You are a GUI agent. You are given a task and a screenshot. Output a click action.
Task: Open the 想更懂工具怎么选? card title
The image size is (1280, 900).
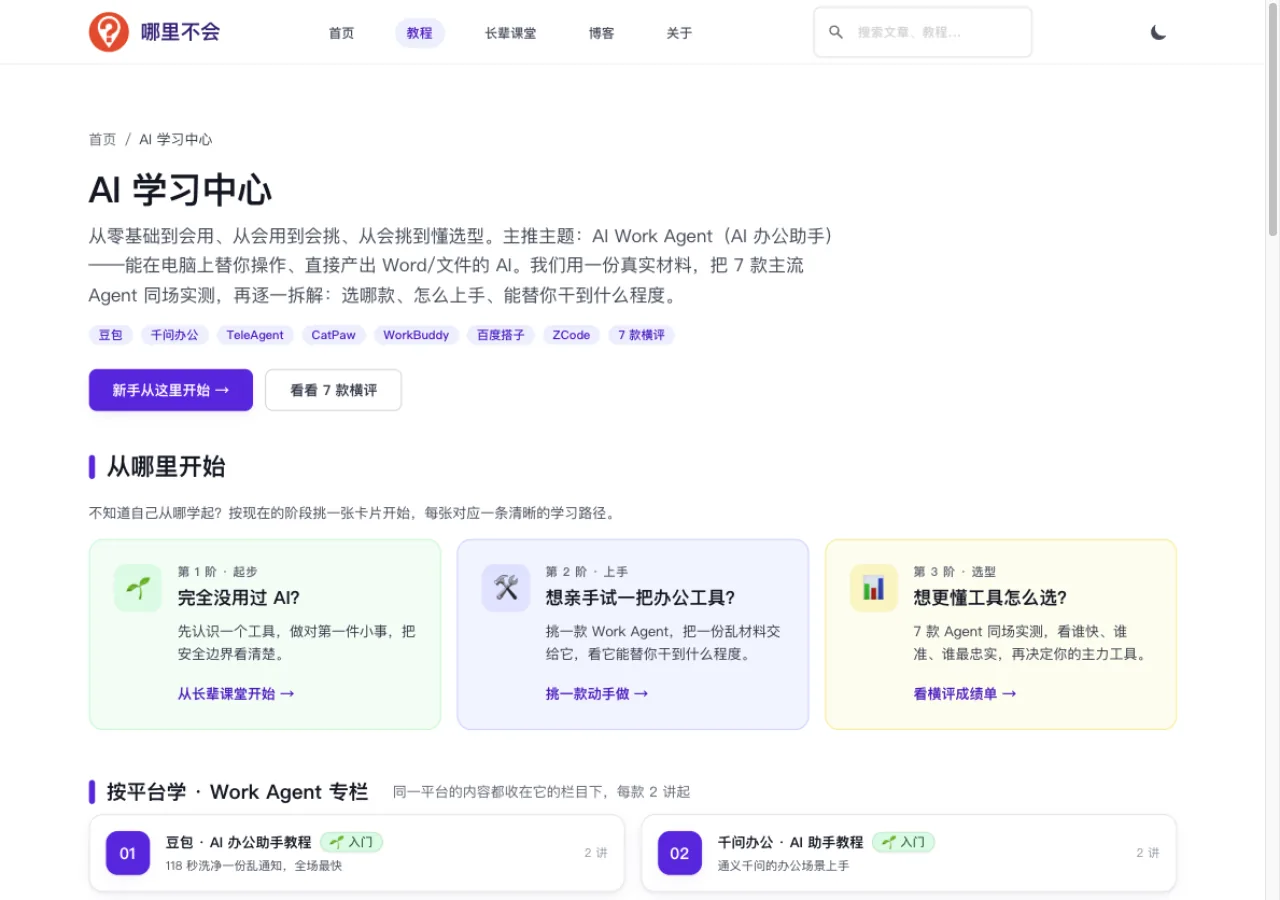990,598
